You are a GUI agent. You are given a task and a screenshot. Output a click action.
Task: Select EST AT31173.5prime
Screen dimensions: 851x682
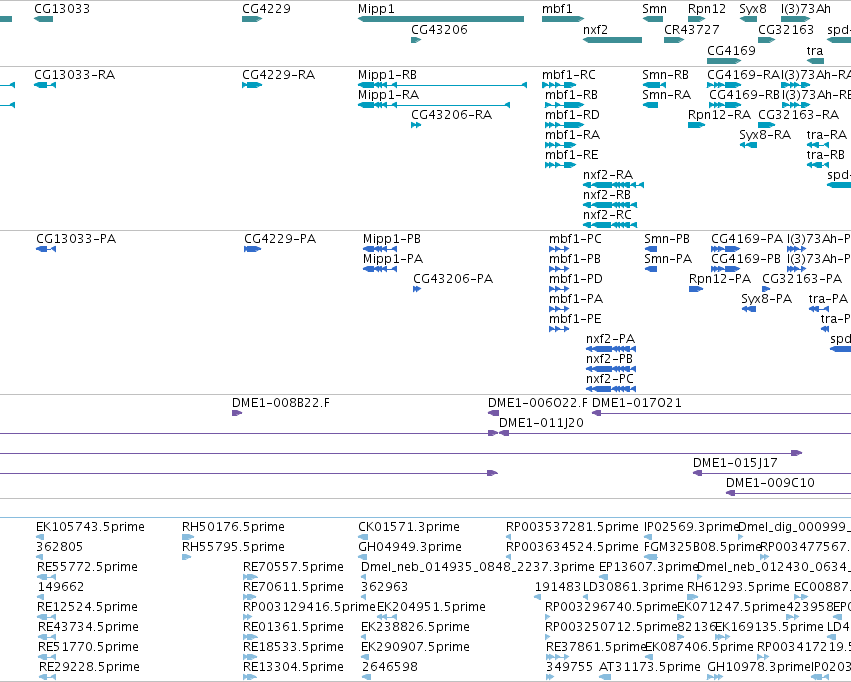click(x=650, y=667)
